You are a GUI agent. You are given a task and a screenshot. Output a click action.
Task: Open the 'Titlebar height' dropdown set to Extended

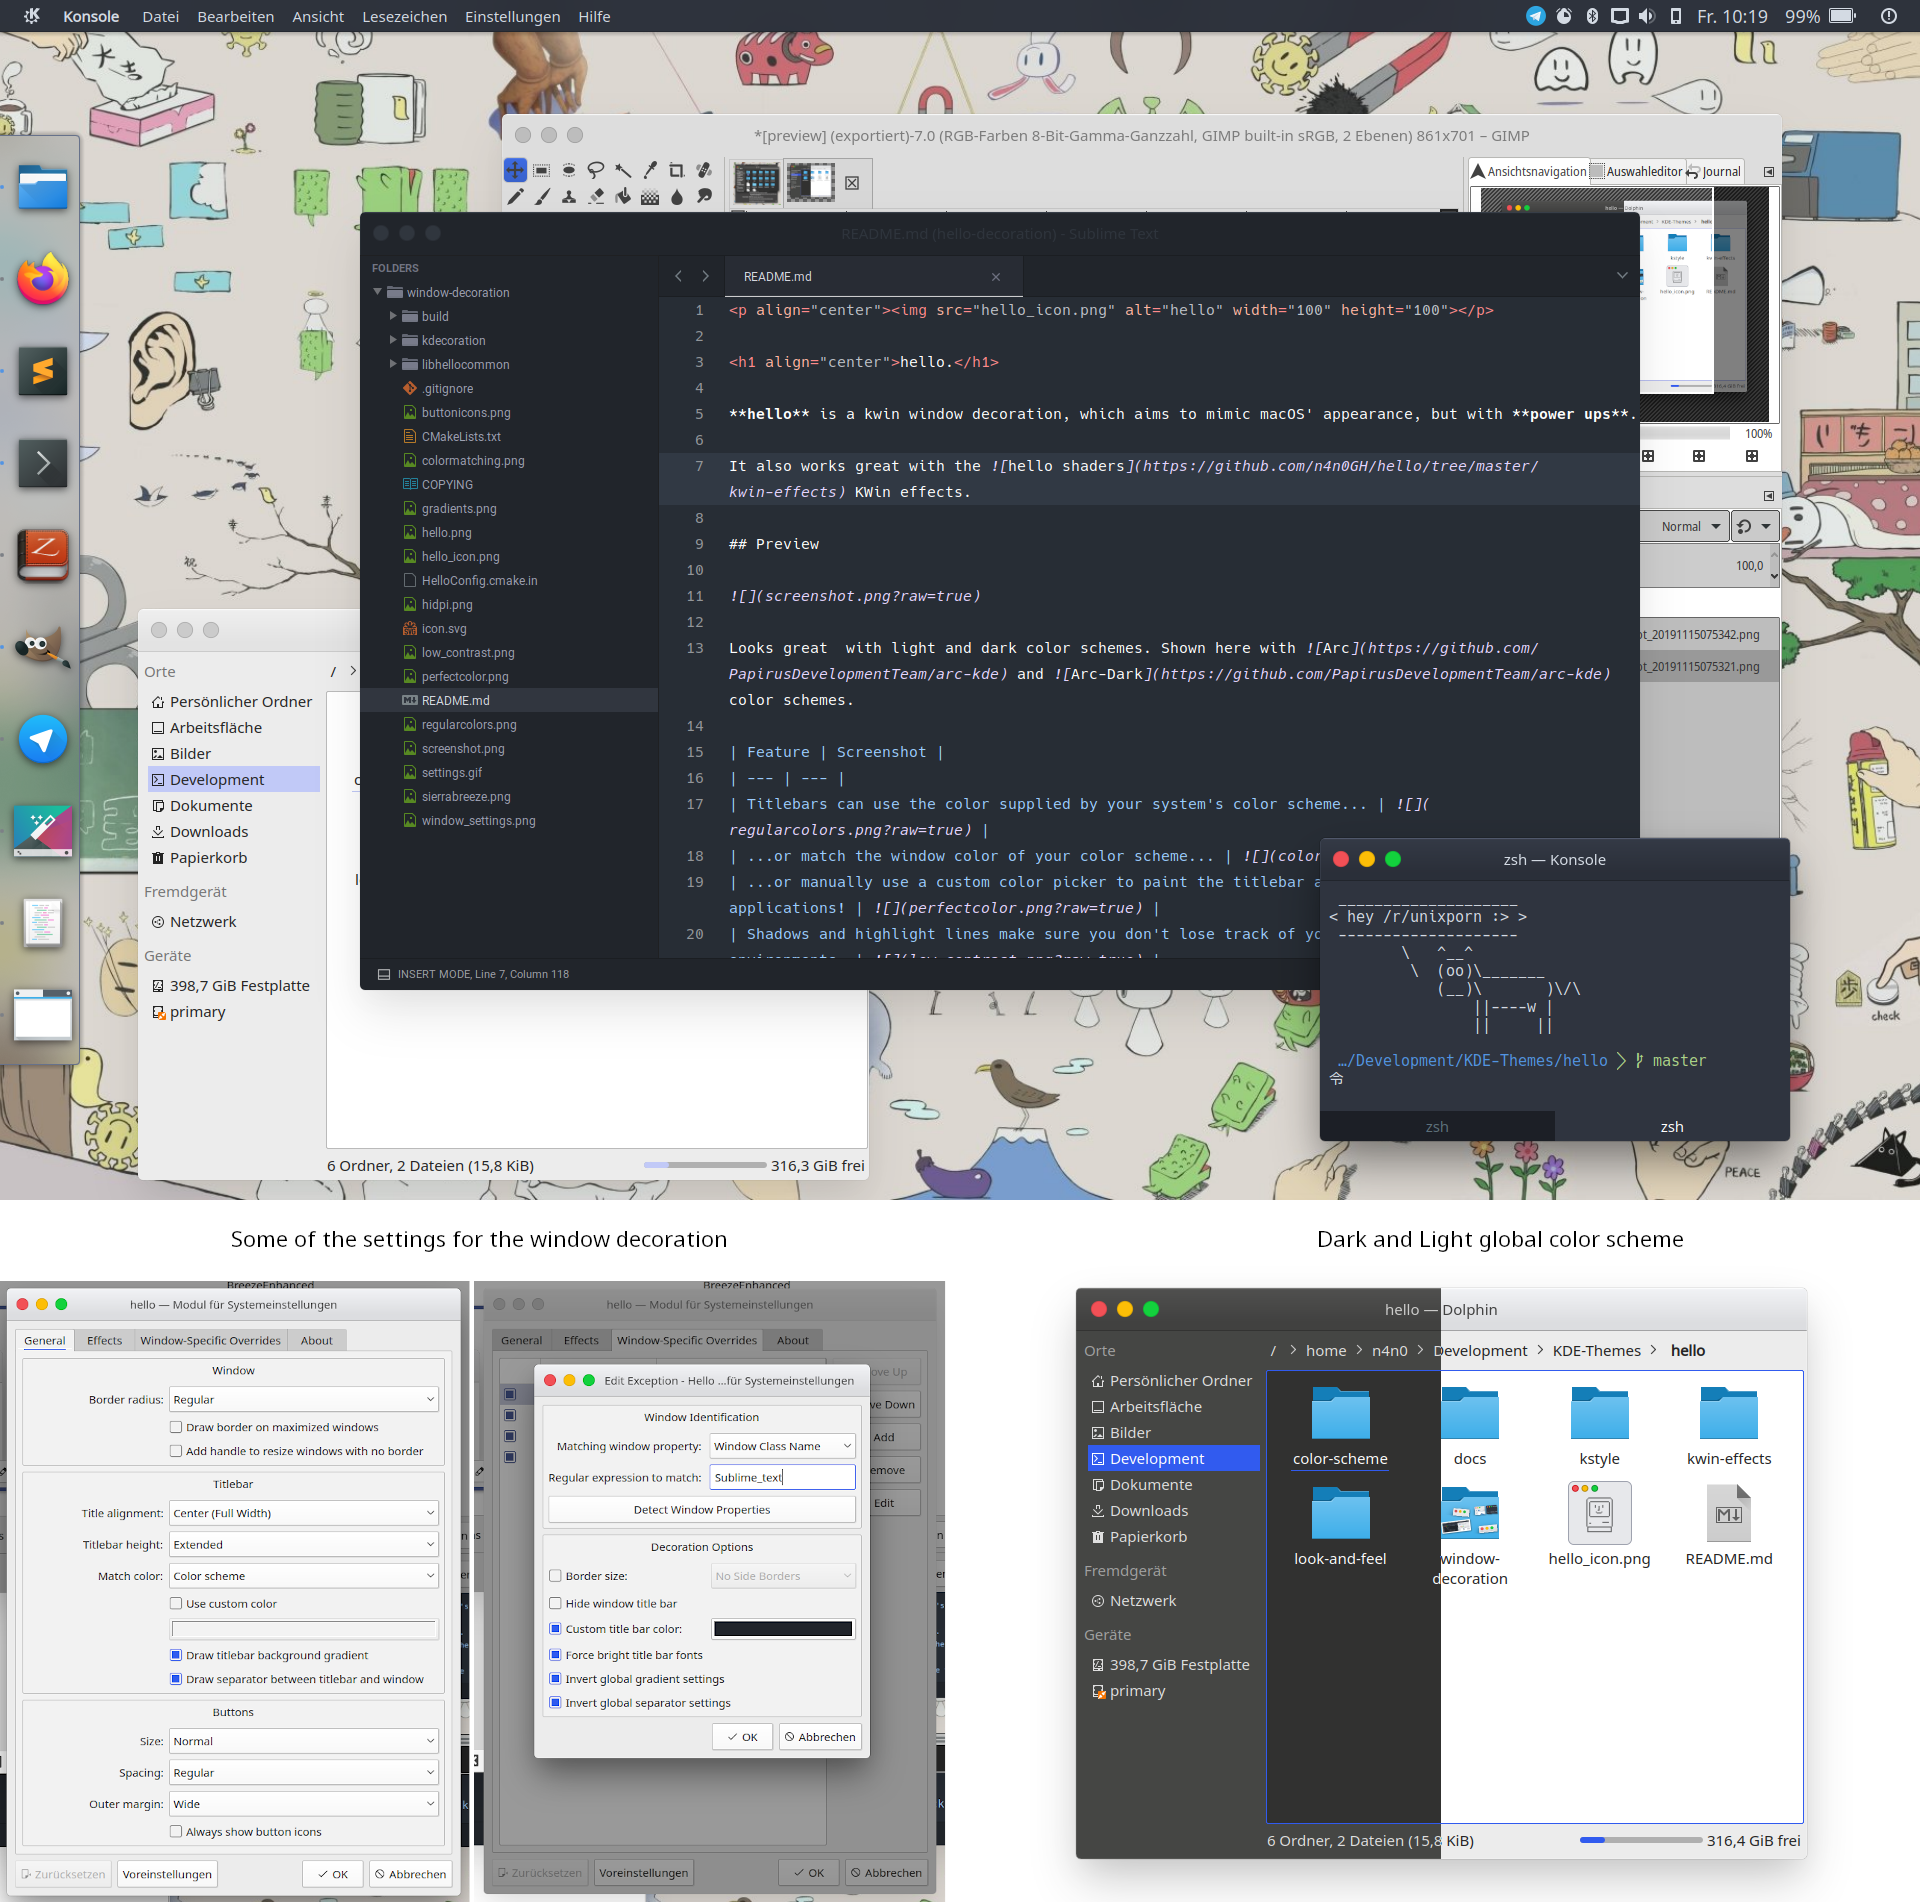(303, 1544)
